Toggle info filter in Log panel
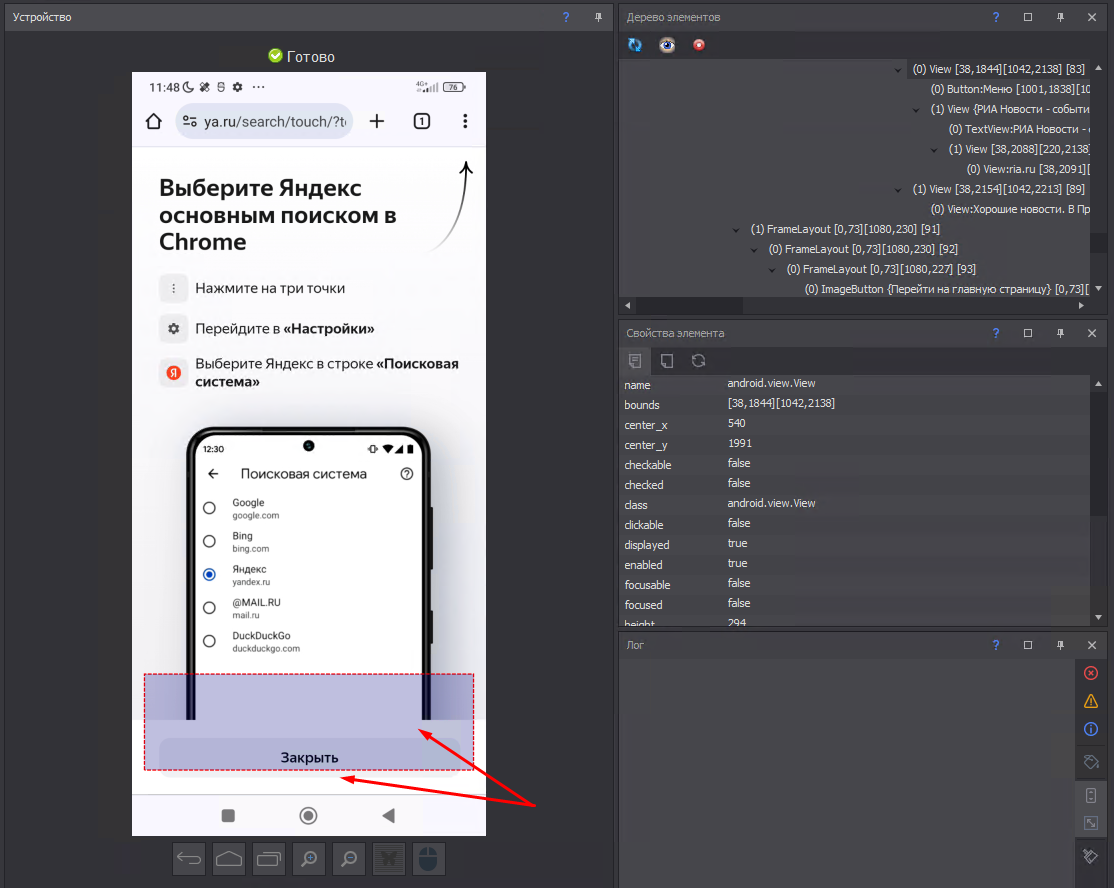Viewport: 1114px width, 888px height. 1091,729
